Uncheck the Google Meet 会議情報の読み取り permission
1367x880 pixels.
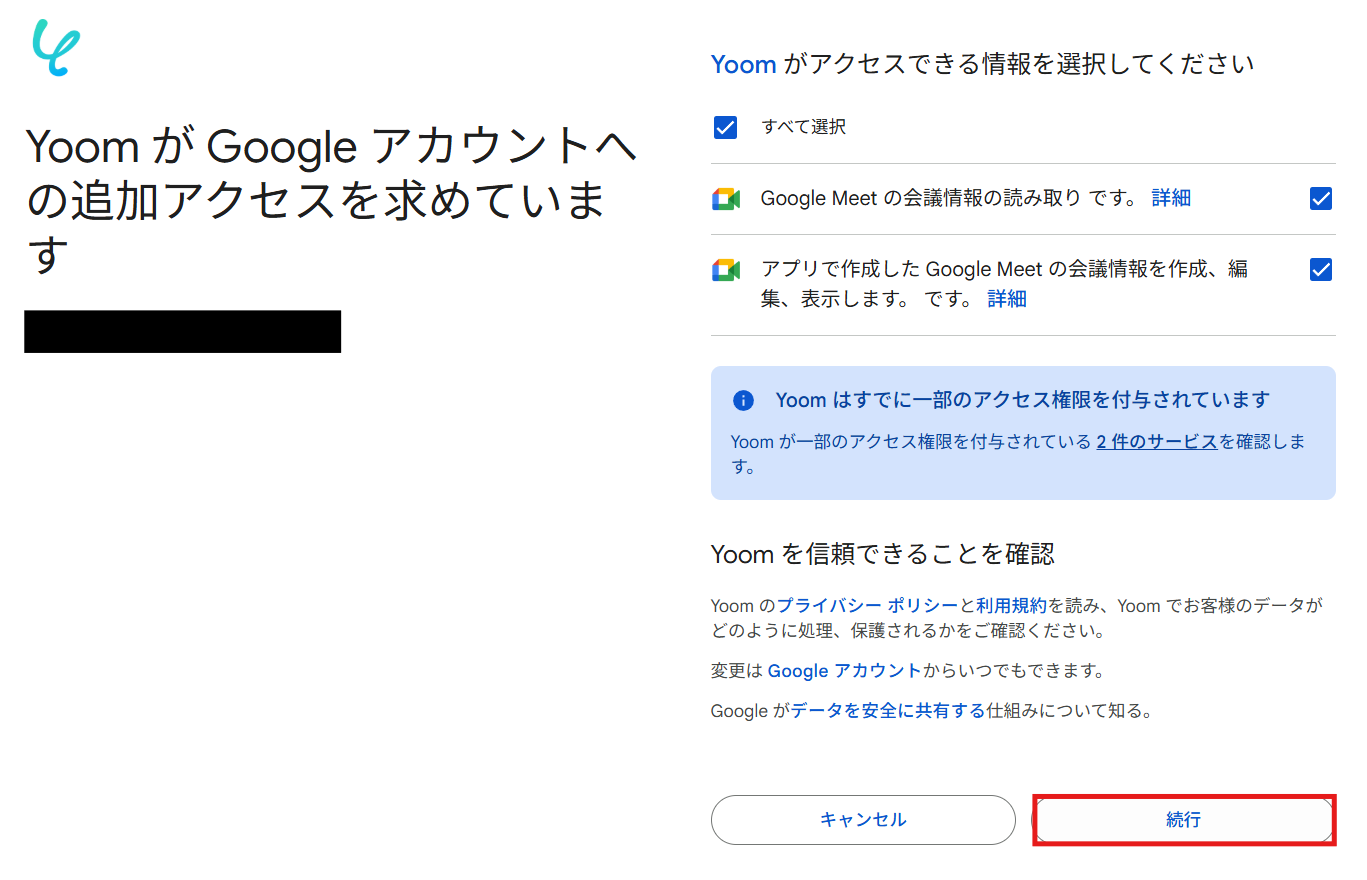(1320, 199)
